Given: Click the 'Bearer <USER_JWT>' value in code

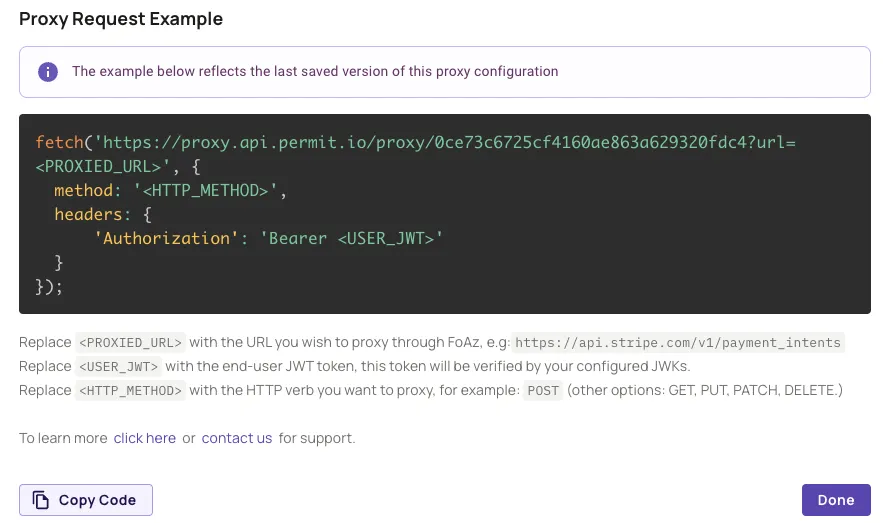Looking at the screenshot, I should pos(352,238).
